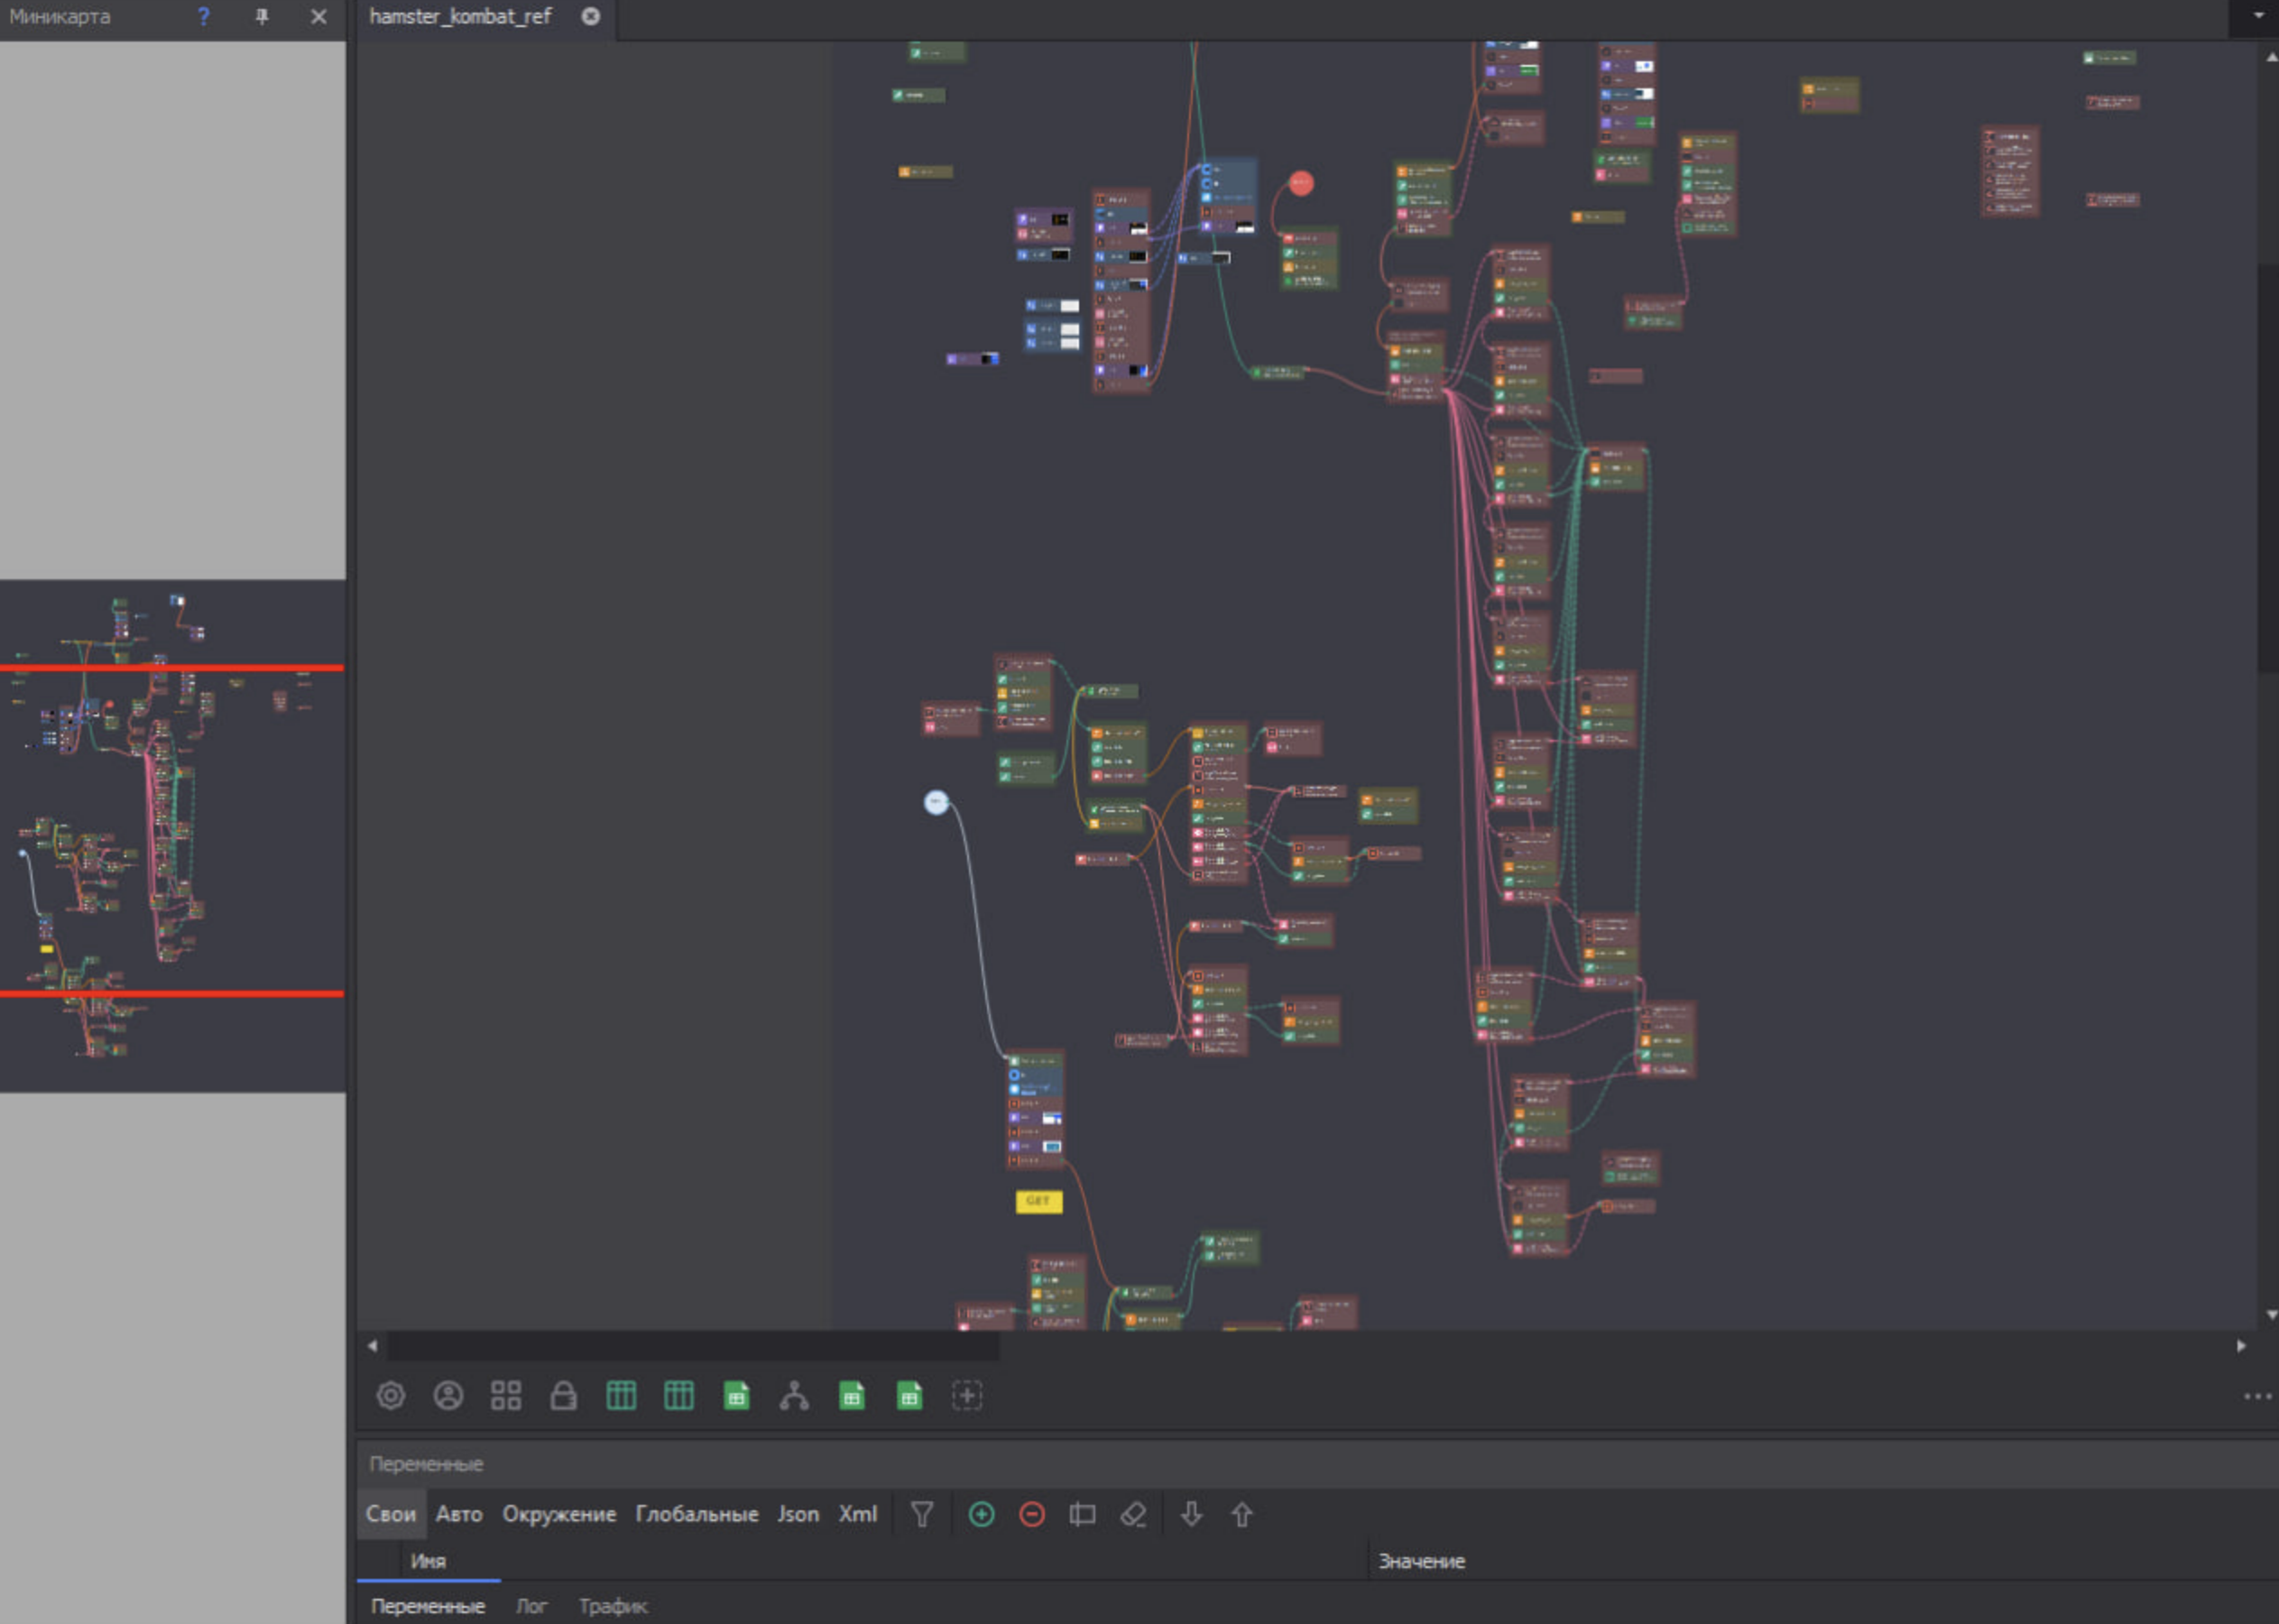Click the horizontal canvas scrollbar thumb
Image resolution: width=2279 pixels, height=1624 pixels.
(x=692, y=1346)
